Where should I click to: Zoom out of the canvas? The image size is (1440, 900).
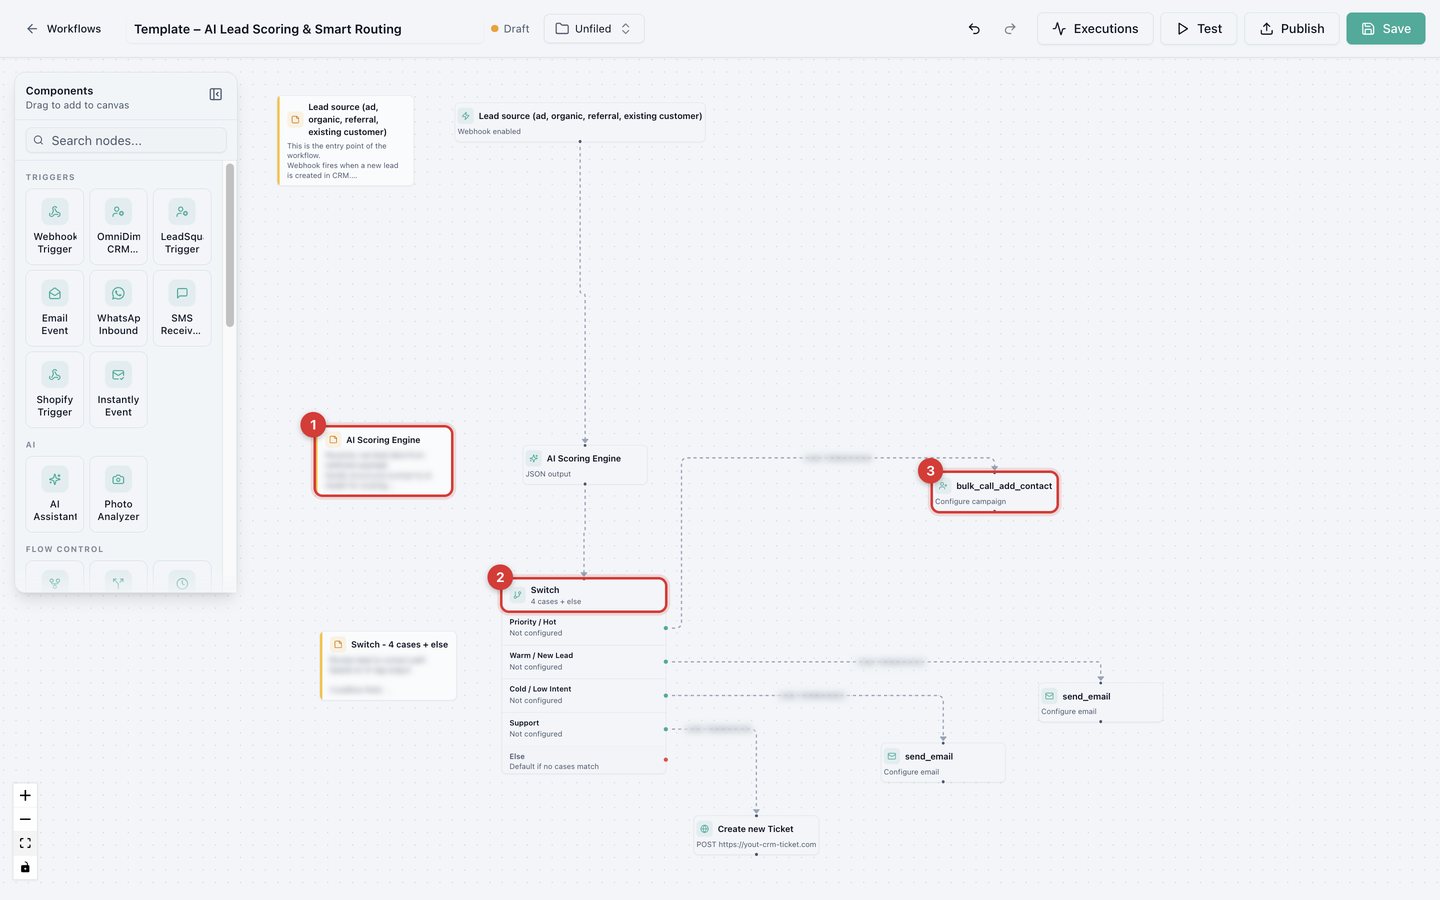click(25, 820)
